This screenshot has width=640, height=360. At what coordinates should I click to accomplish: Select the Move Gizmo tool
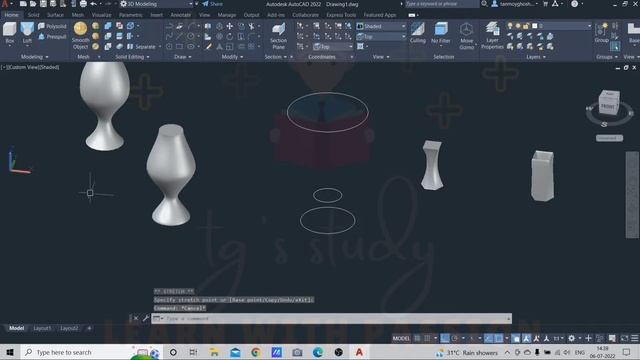(x=466, y=36)
